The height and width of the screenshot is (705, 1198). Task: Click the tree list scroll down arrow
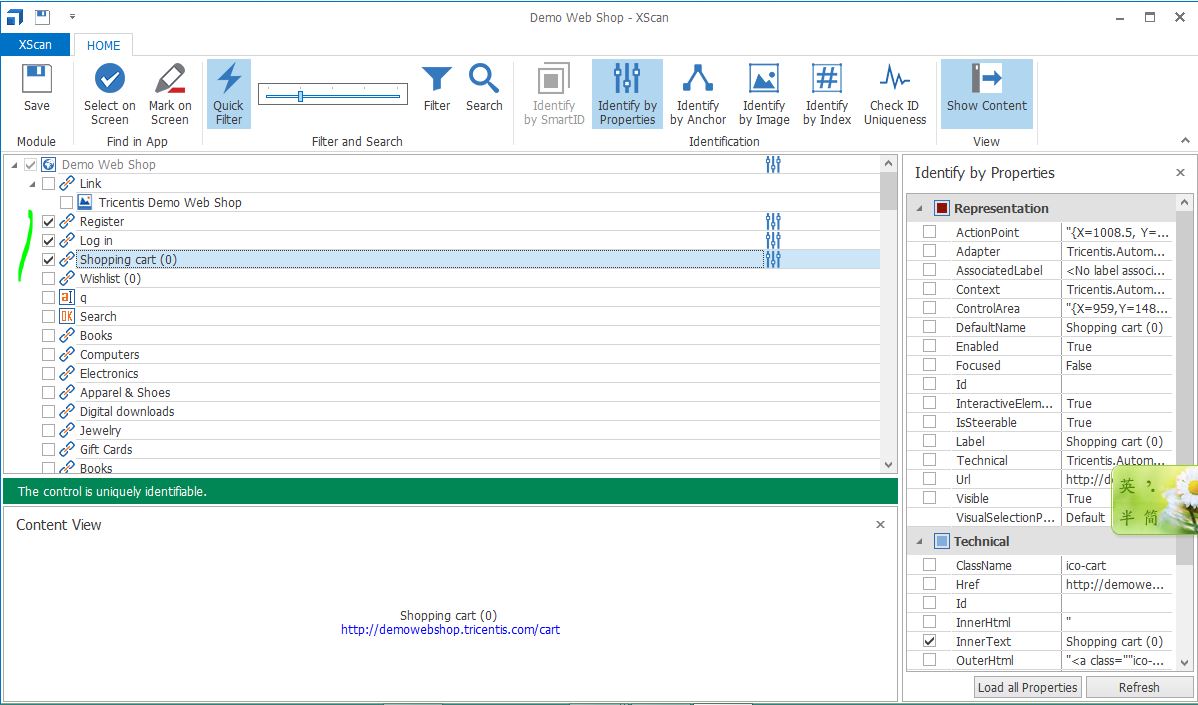click(x=888, y=464)
